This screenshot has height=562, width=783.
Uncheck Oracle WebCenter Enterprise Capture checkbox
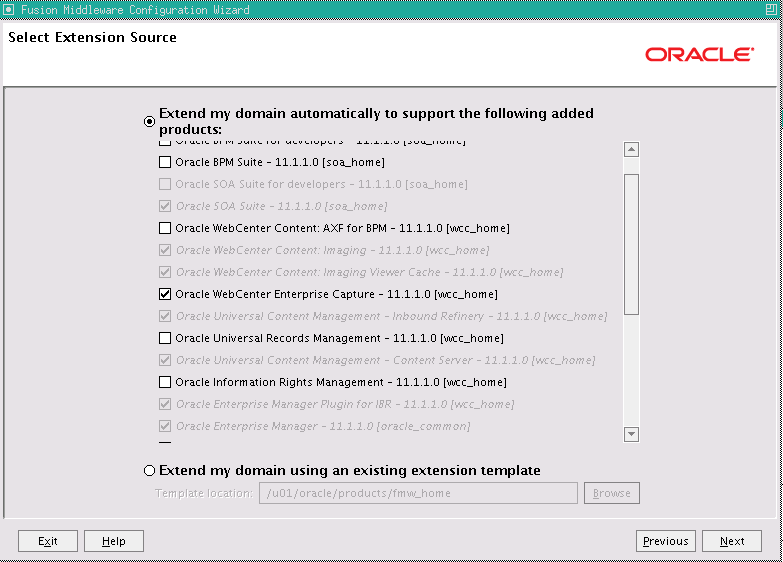tap(165, 294)
